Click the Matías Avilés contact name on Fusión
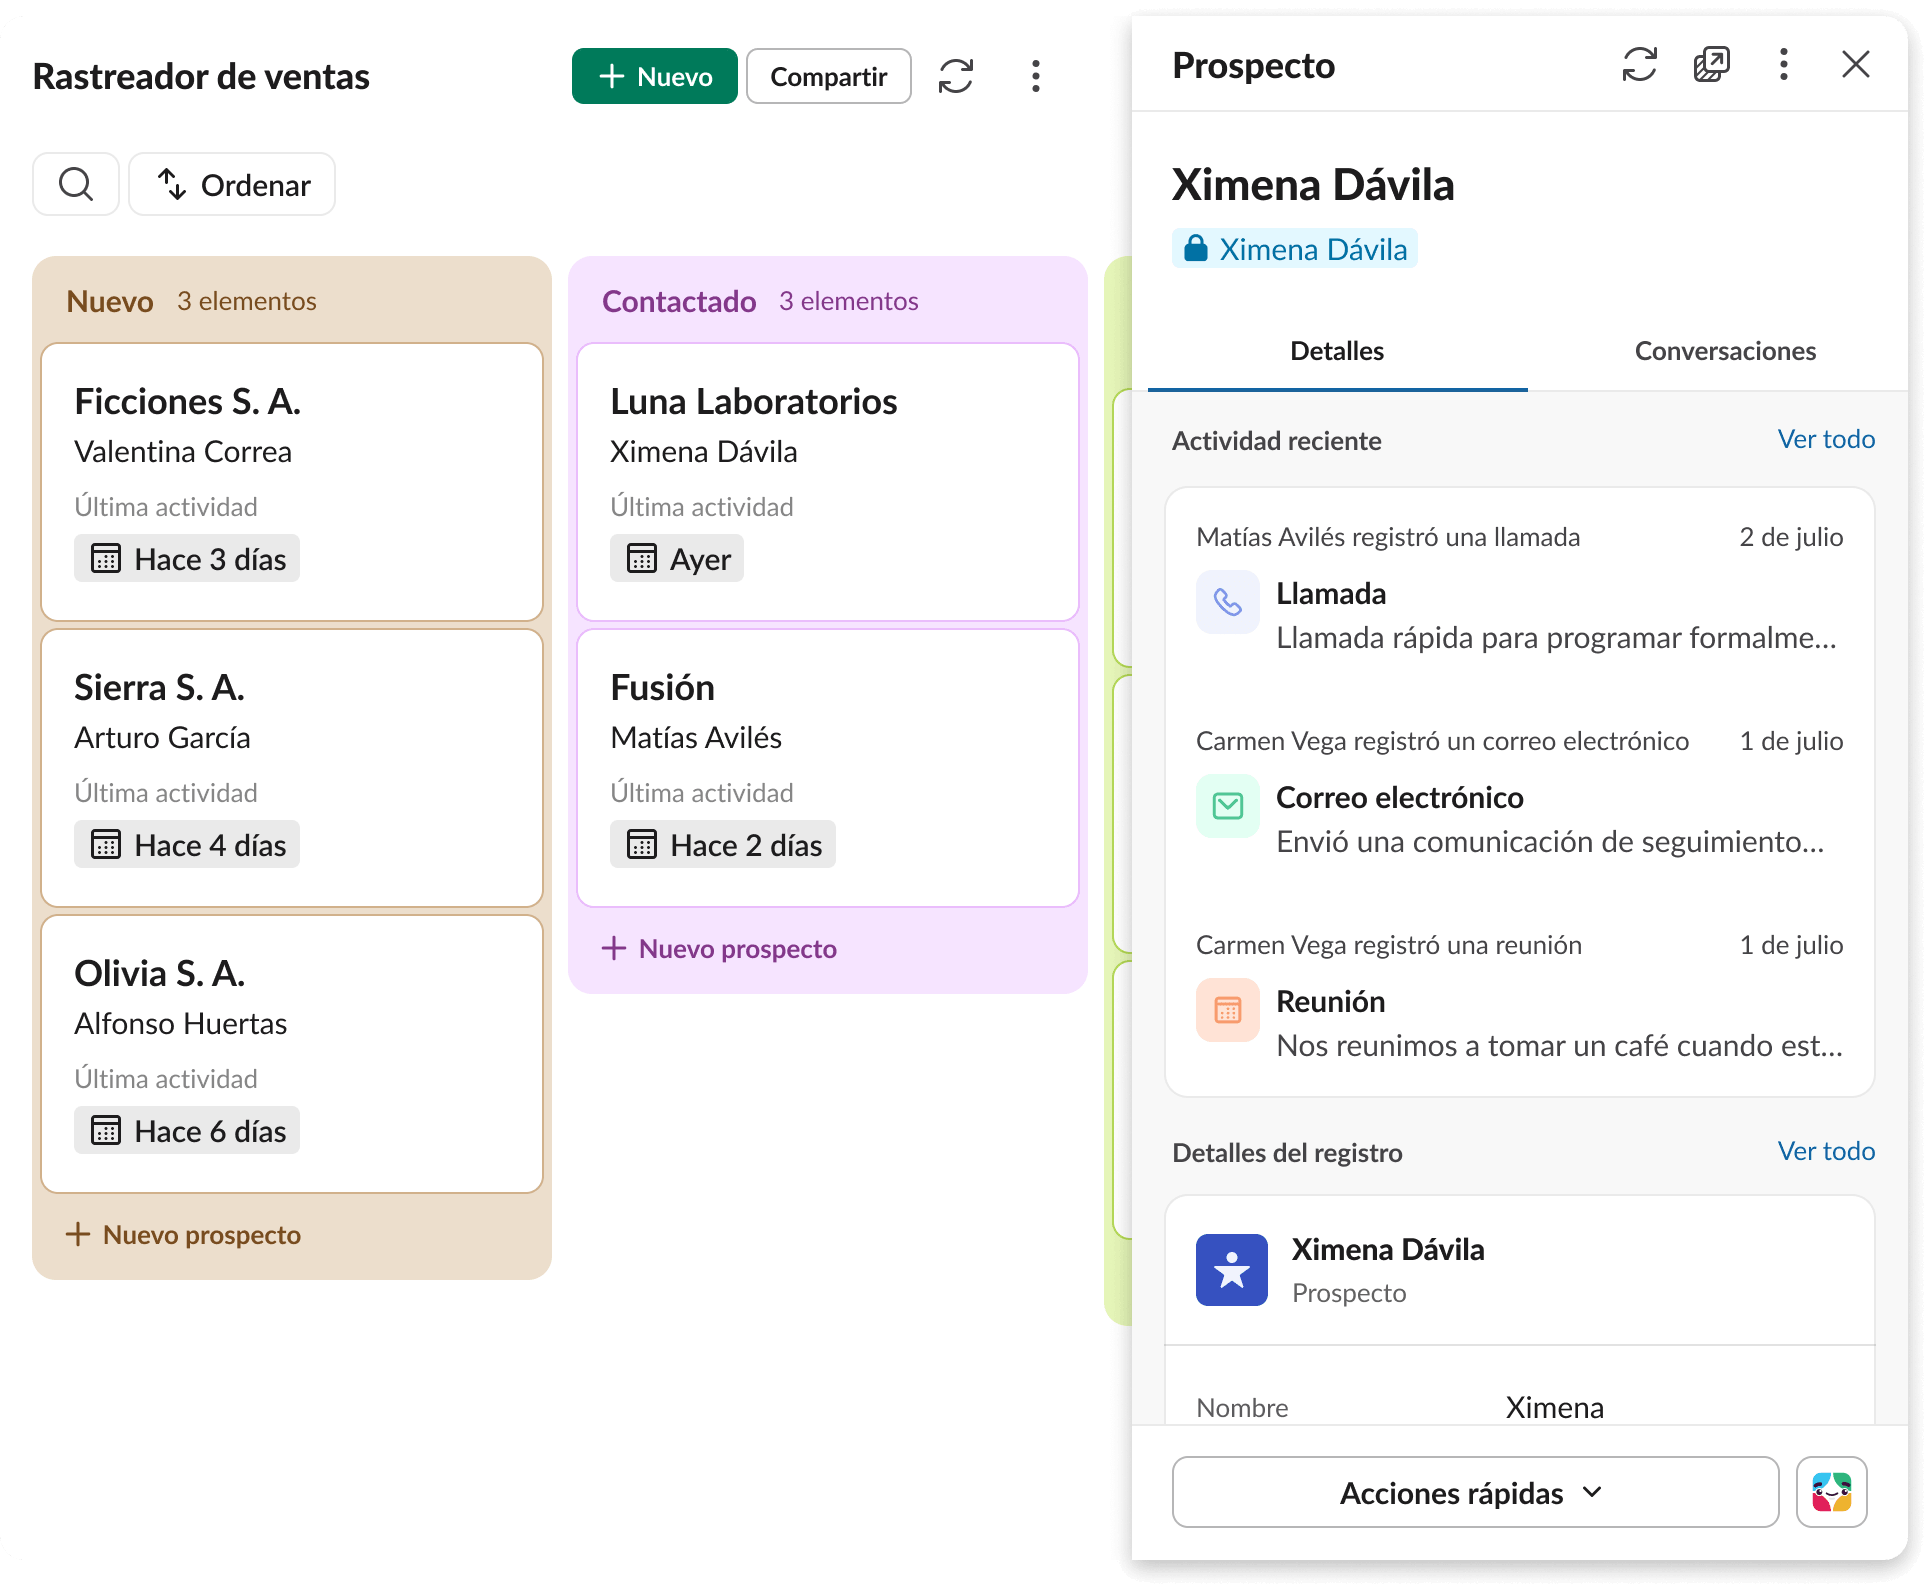This screenshot has width=1932, height=1592. tap(696, 737)
